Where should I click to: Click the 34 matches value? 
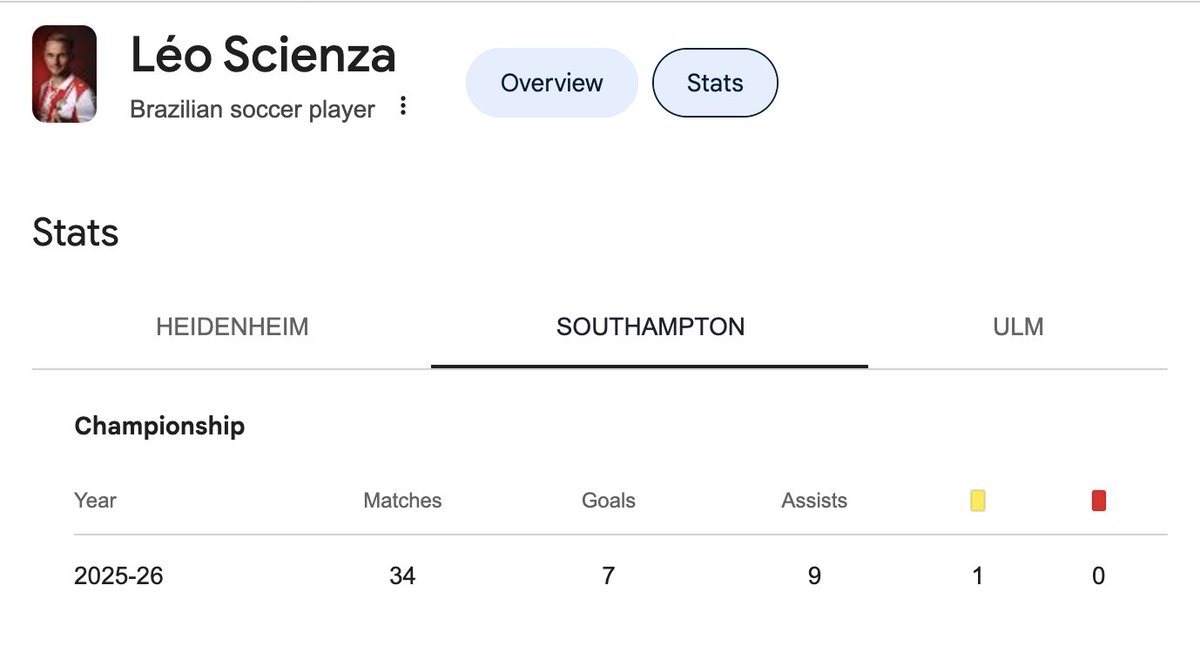[x=402, y=576]
